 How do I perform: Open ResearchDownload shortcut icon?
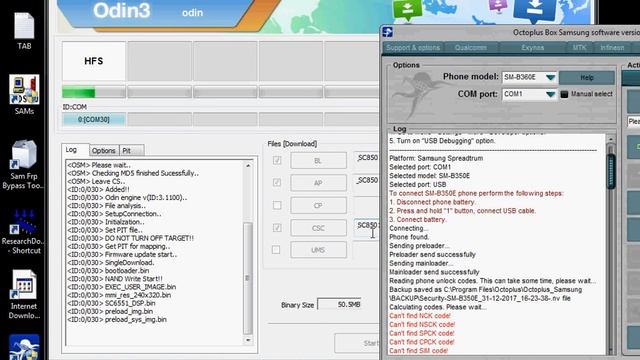point(23,231)
